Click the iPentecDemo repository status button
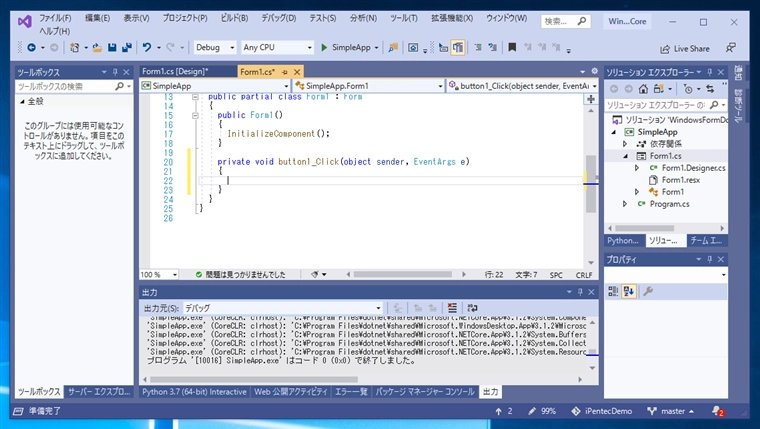This screenshot has width=760, height=429. (x=598, y=411)
